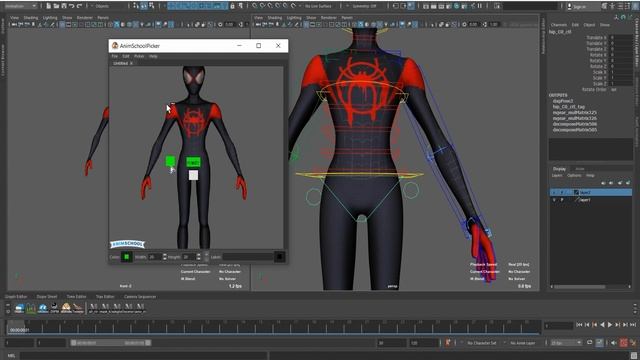Click the black color swatch beside Label field
The height and width of the screenshot is (360, 640).
pos(279,257)
